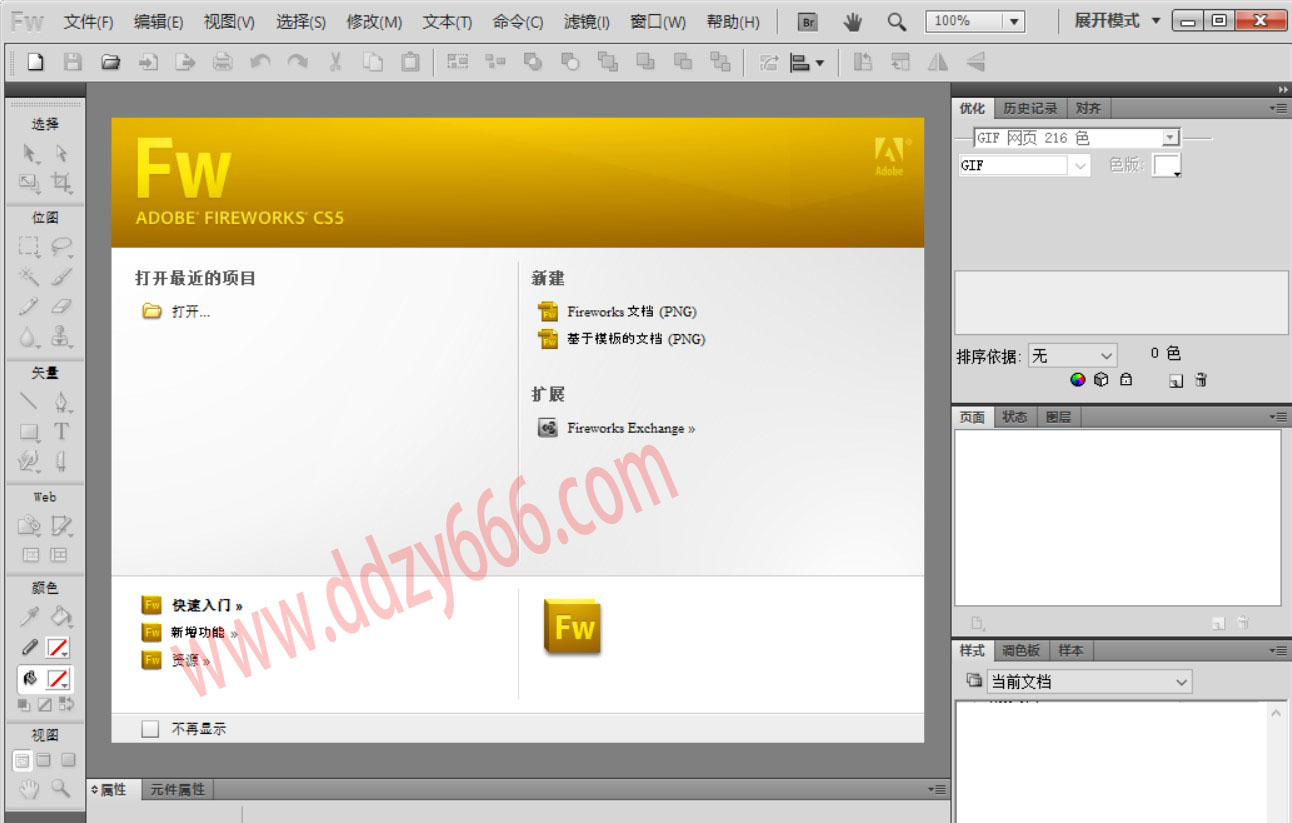The width and height of the screenshot is (1292, 823).
Task: Open the 文件(F) menu
Action: click(88, 21)
